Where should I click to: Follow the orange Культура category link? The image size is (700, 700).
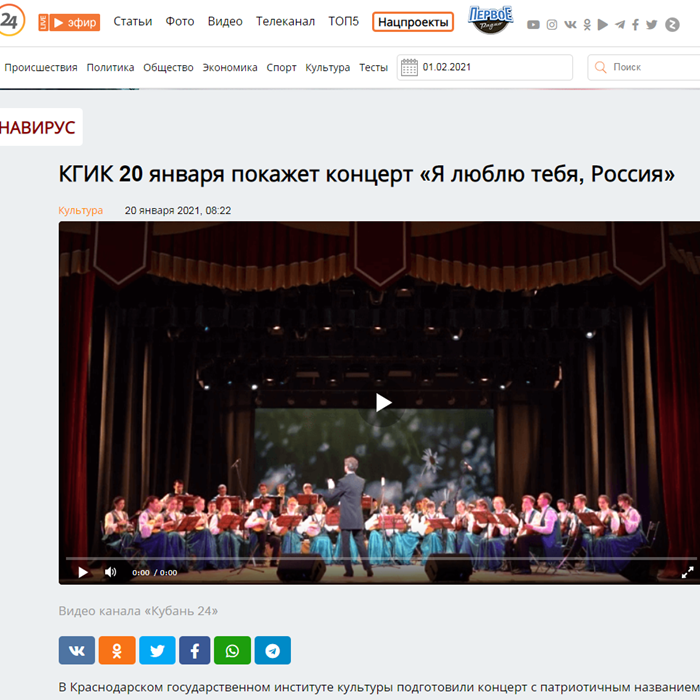tap(80, 210)
